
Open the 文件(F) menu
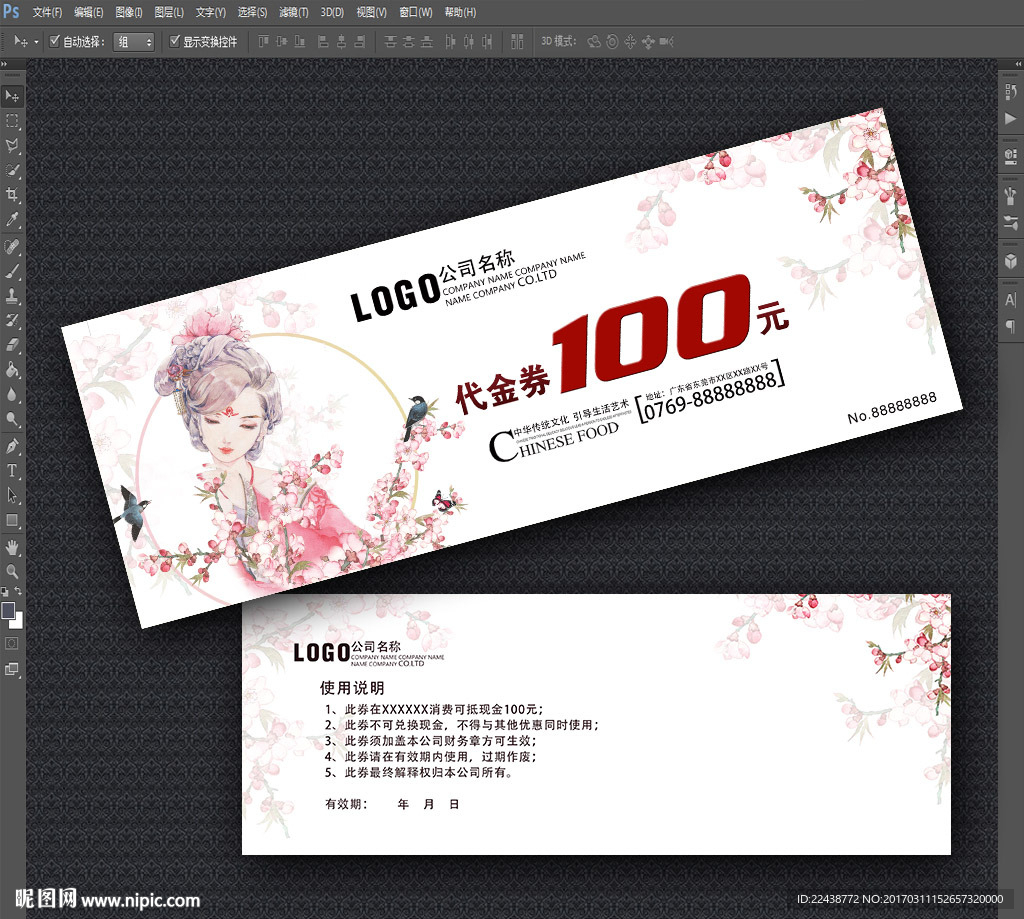coord(47,12)
